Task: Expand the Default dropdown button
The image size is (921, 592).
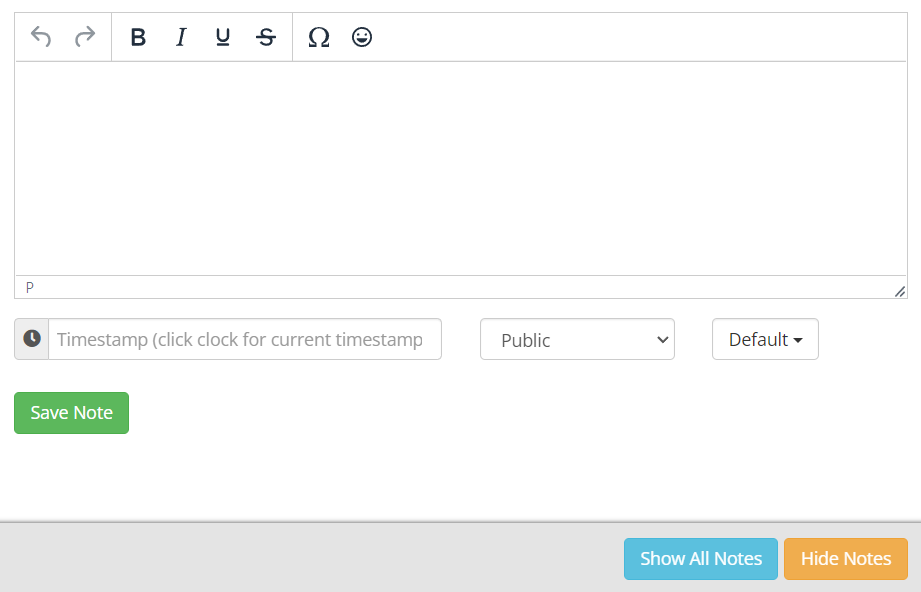Action: click(x=765, y=339)
